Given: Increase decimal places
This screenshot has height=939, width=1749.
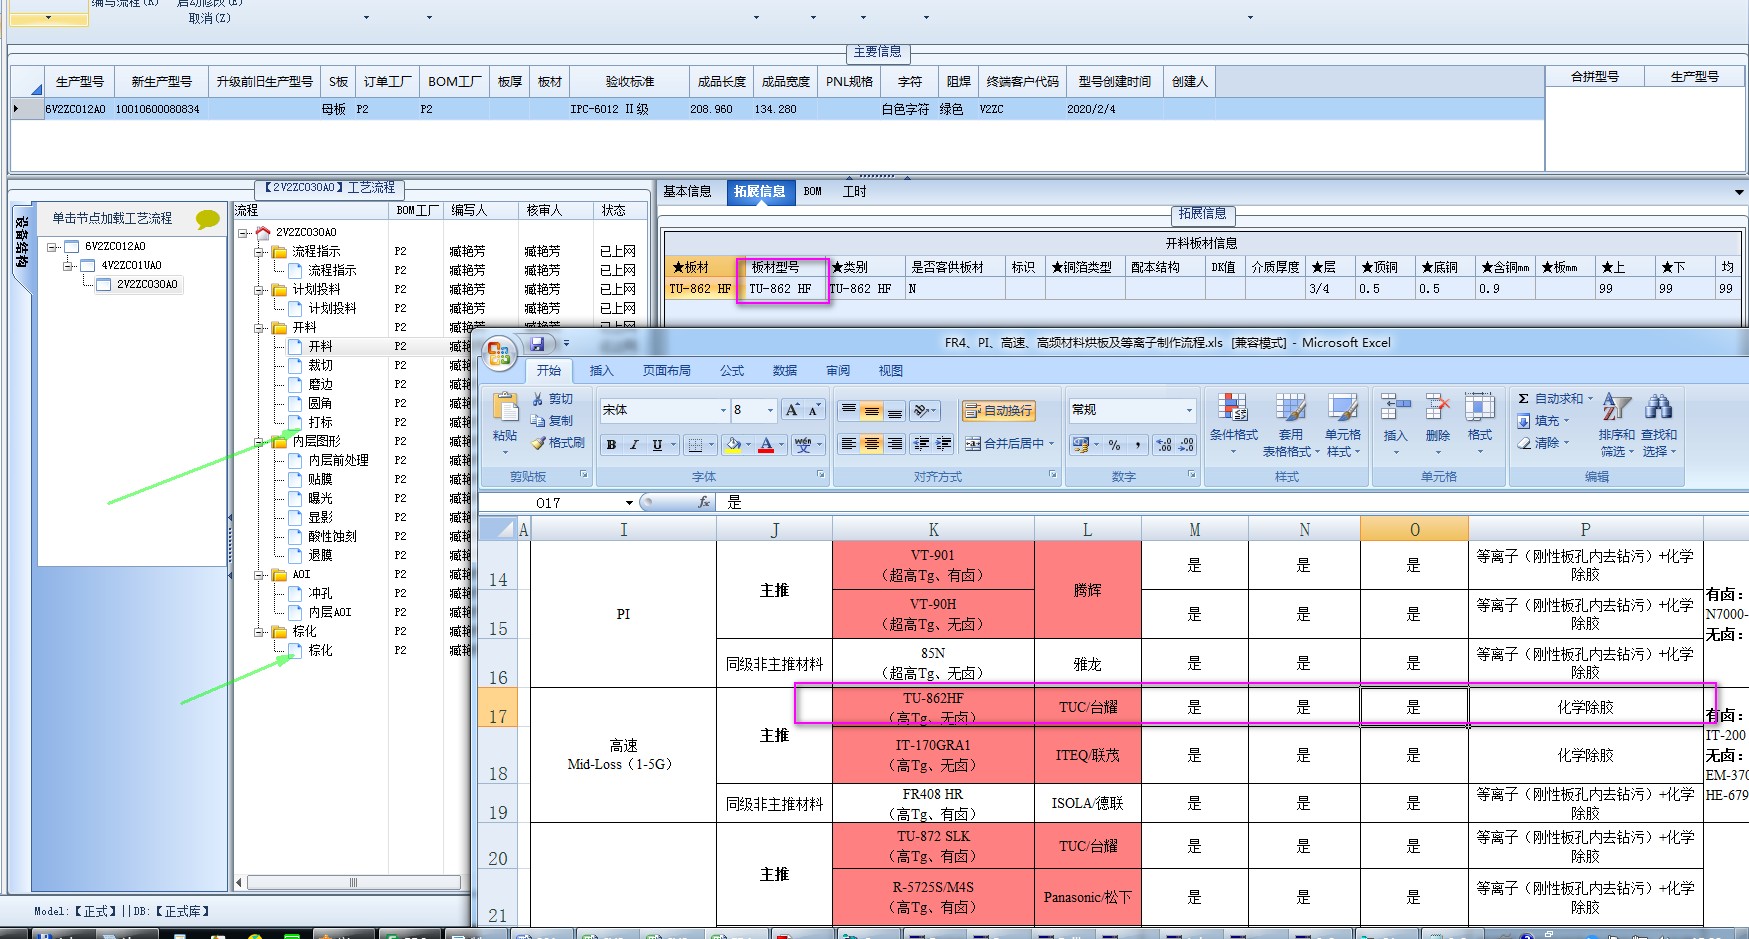Looking at the screenshot, I should 1164,445.
